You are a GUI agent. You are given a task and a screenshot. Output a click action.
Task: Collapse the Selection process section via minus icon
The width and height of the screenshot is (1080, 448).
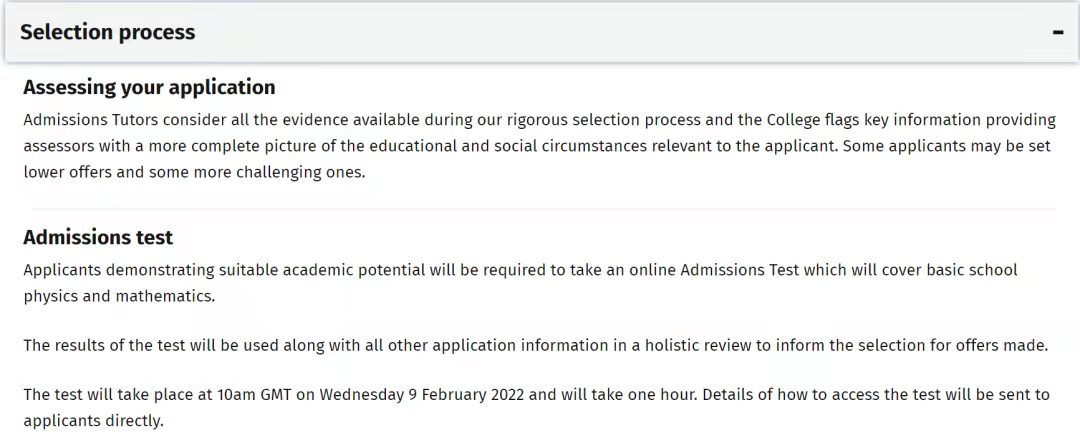[1058, 32]
